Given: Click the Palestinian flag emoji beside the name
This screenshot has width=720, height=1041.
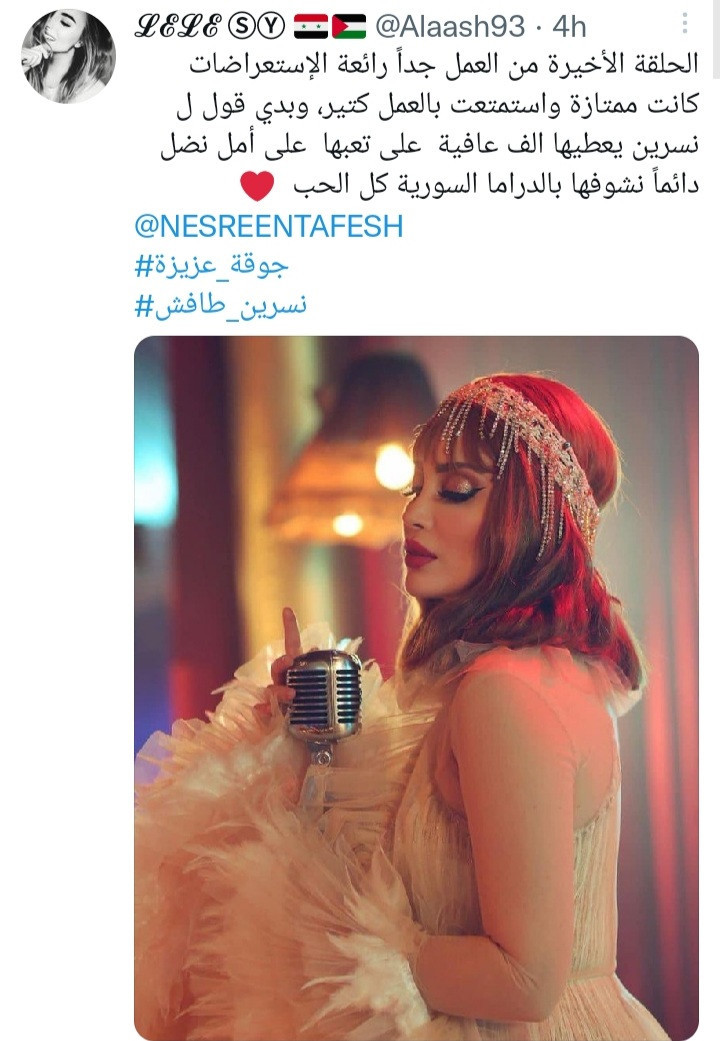Looking at the screenshot, I should (x=349, y=27).
